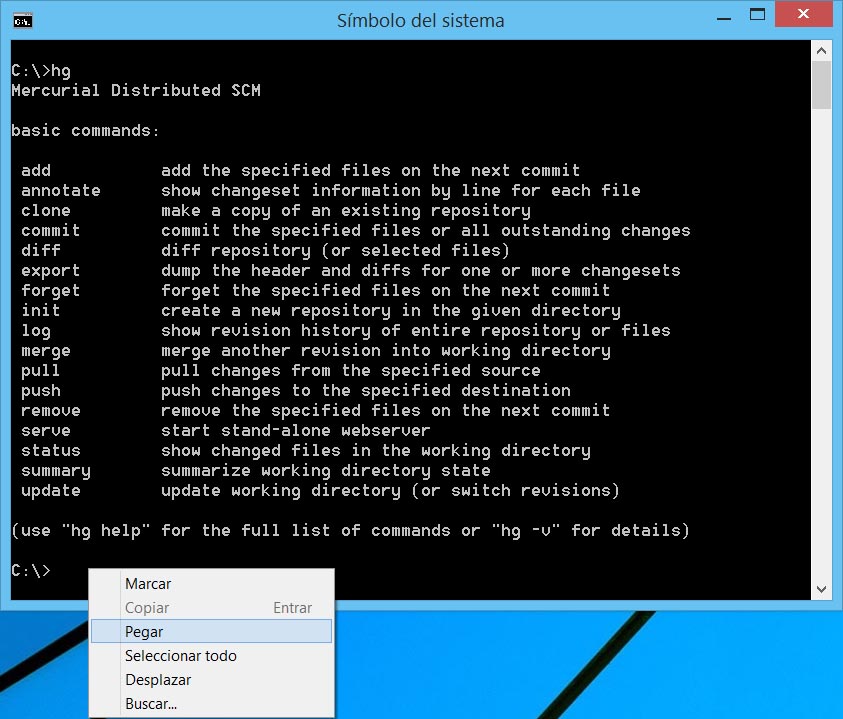This screenshot has width=843, height=719.
Task: Click the last C:\> prompt line
Action: pyautogui.click(x=31, y=571)
